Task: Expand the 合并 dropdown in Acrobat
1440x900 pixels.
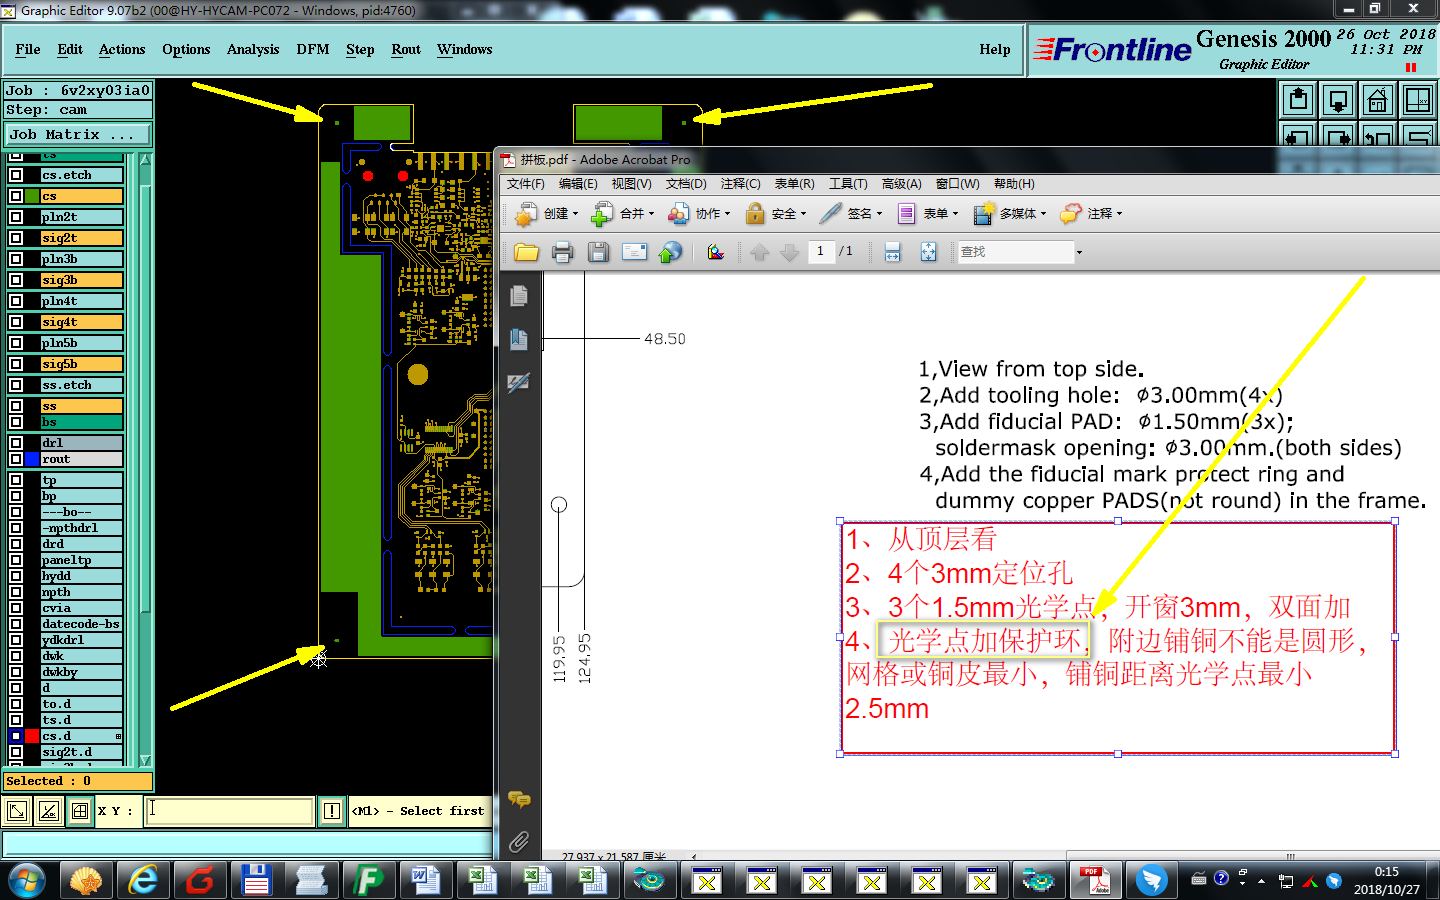Action: [651, 213]
